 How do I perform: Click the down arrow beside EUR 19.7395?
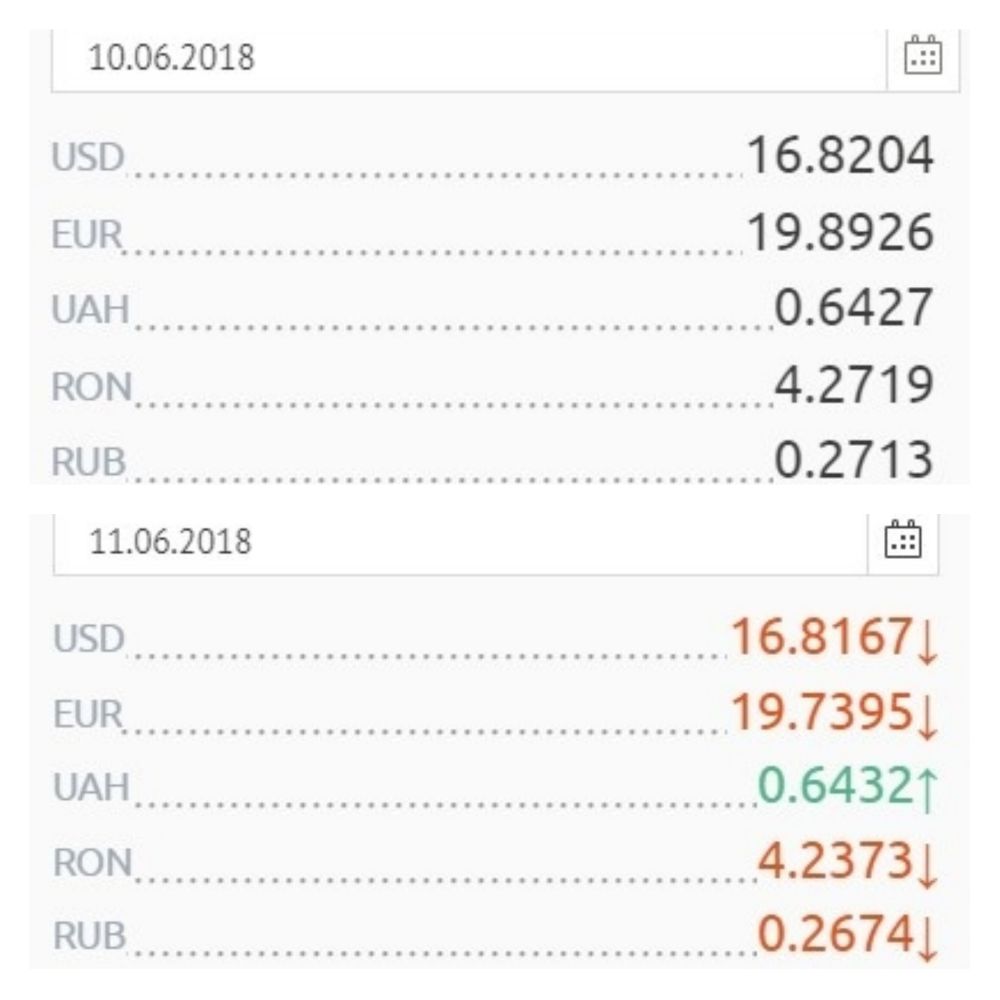927,716
